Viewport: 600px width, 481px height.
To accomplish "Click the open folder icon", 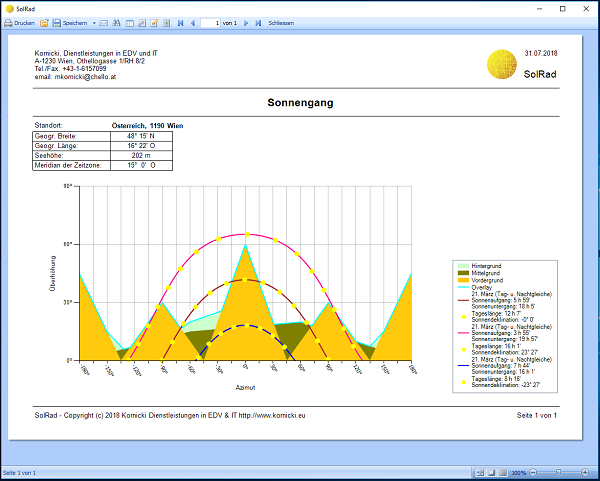I will click(x=44, y=22).
